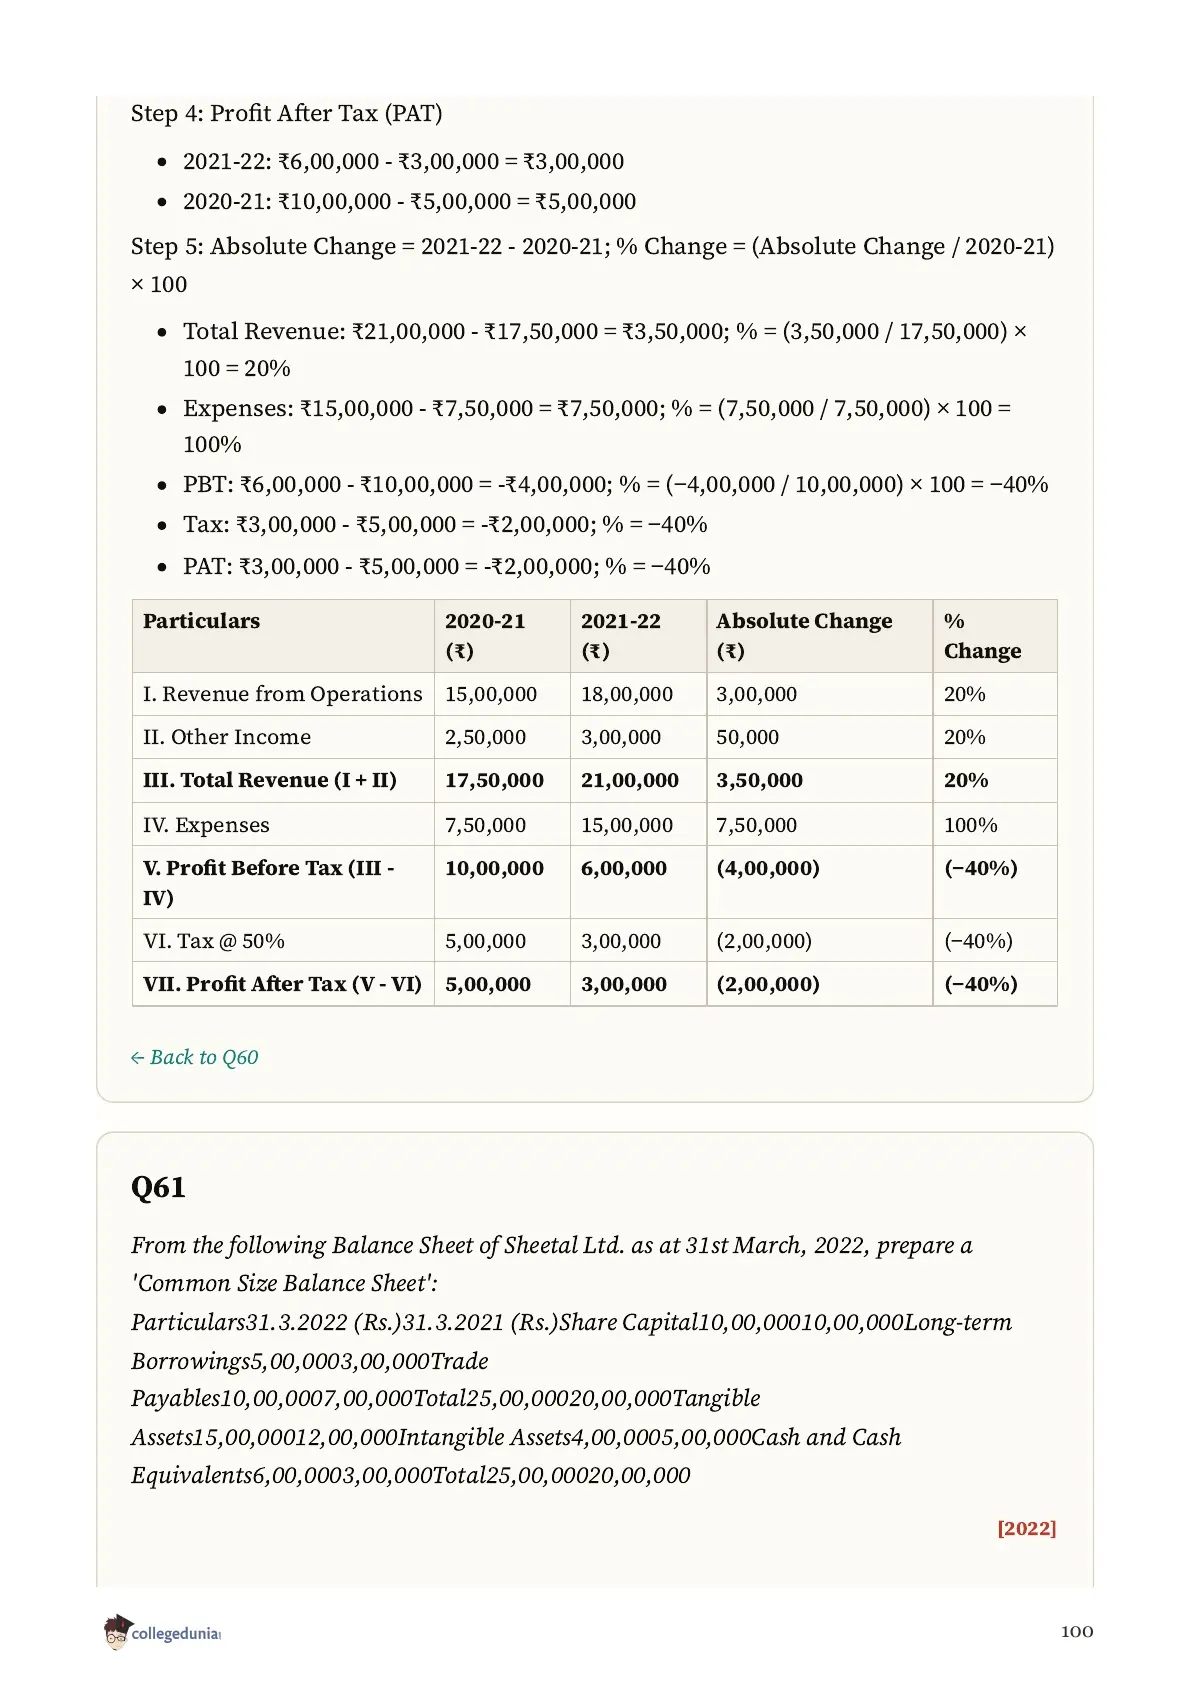
Task: Click Profit After Tax (V - VI) row
Action: (595, 984)
